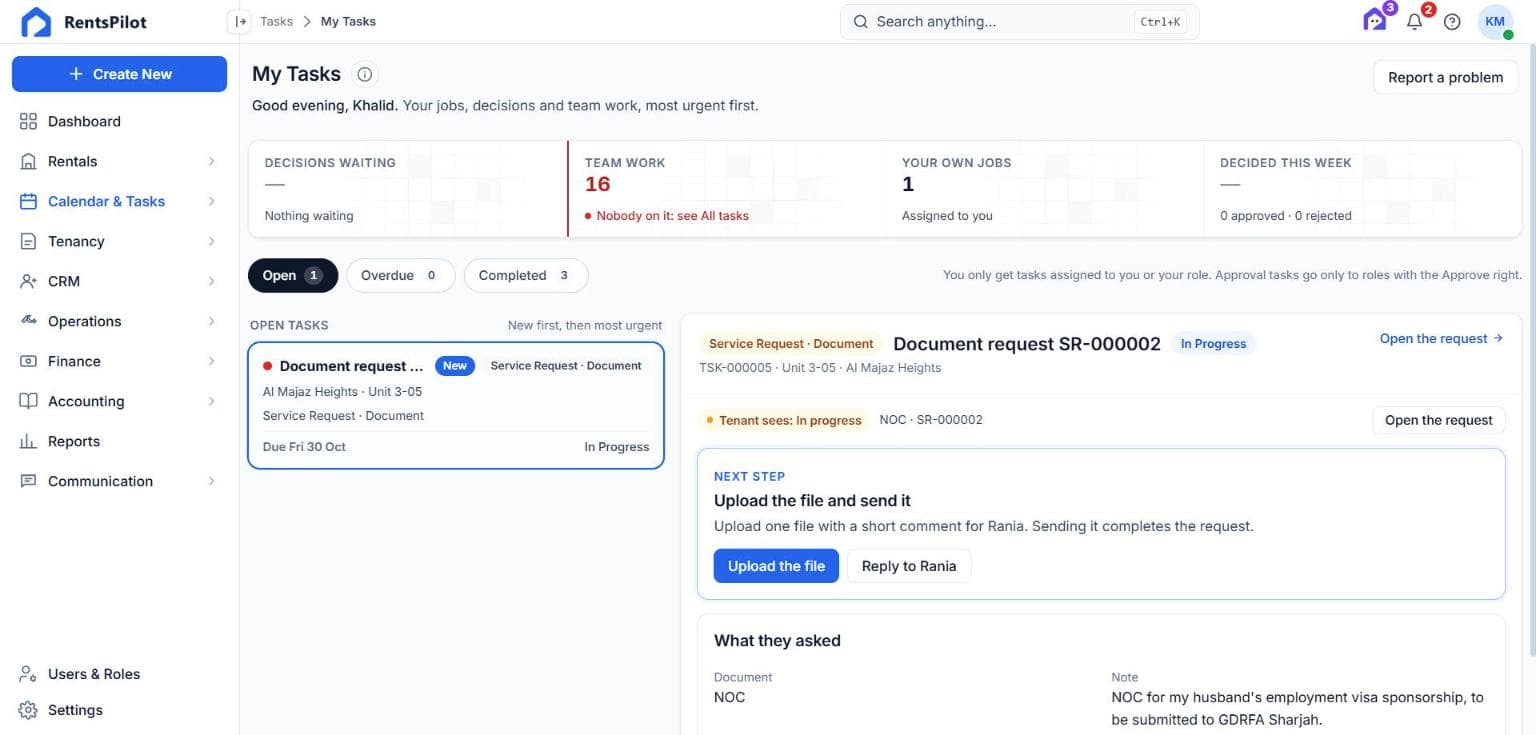Open the Team Work summary card

pyautogui.click(x=726, y=189)
